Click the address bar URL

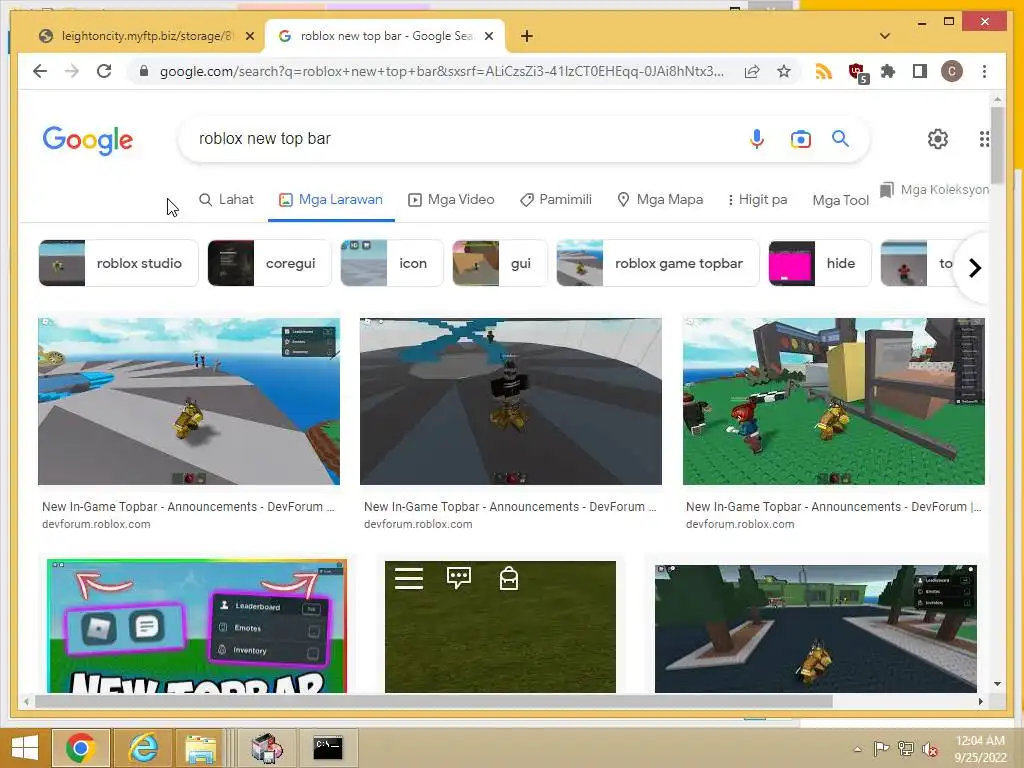[x=441, y=71]
